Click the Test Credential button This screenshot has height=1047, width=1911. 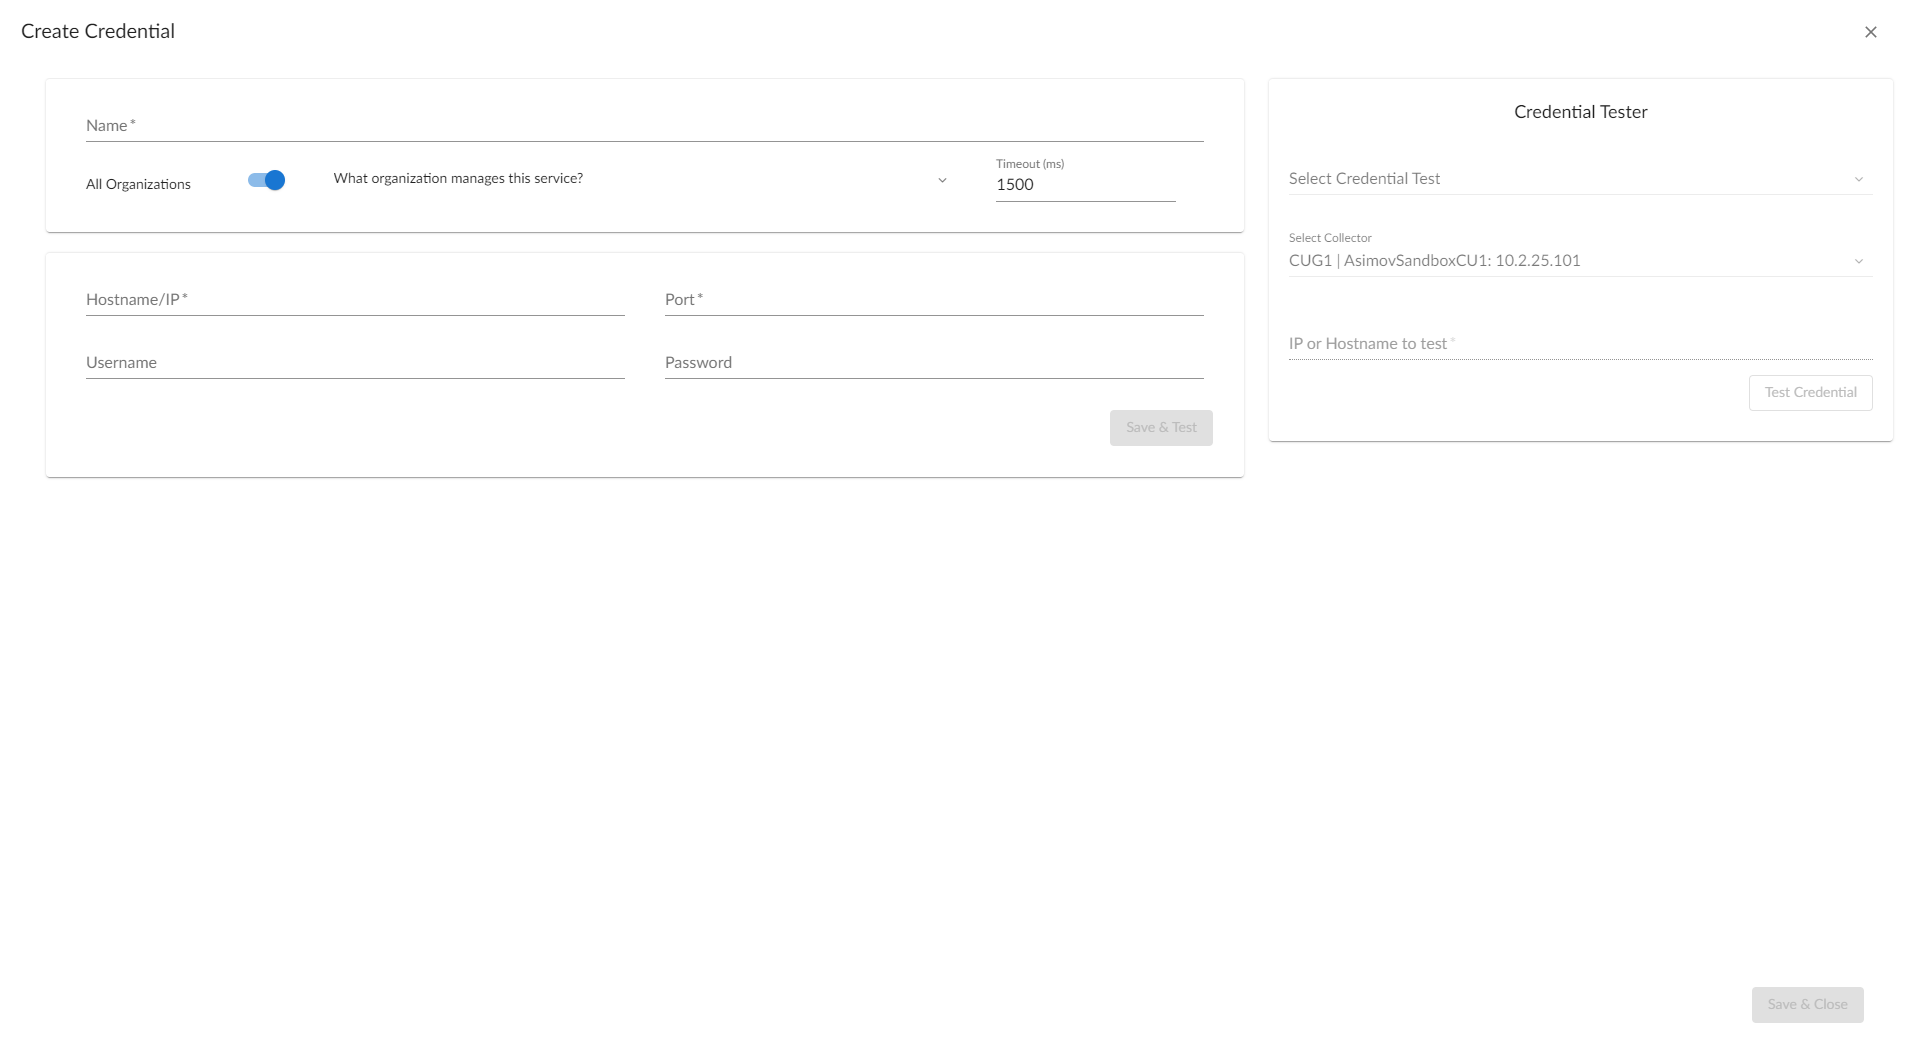[x=1810, y=393]
